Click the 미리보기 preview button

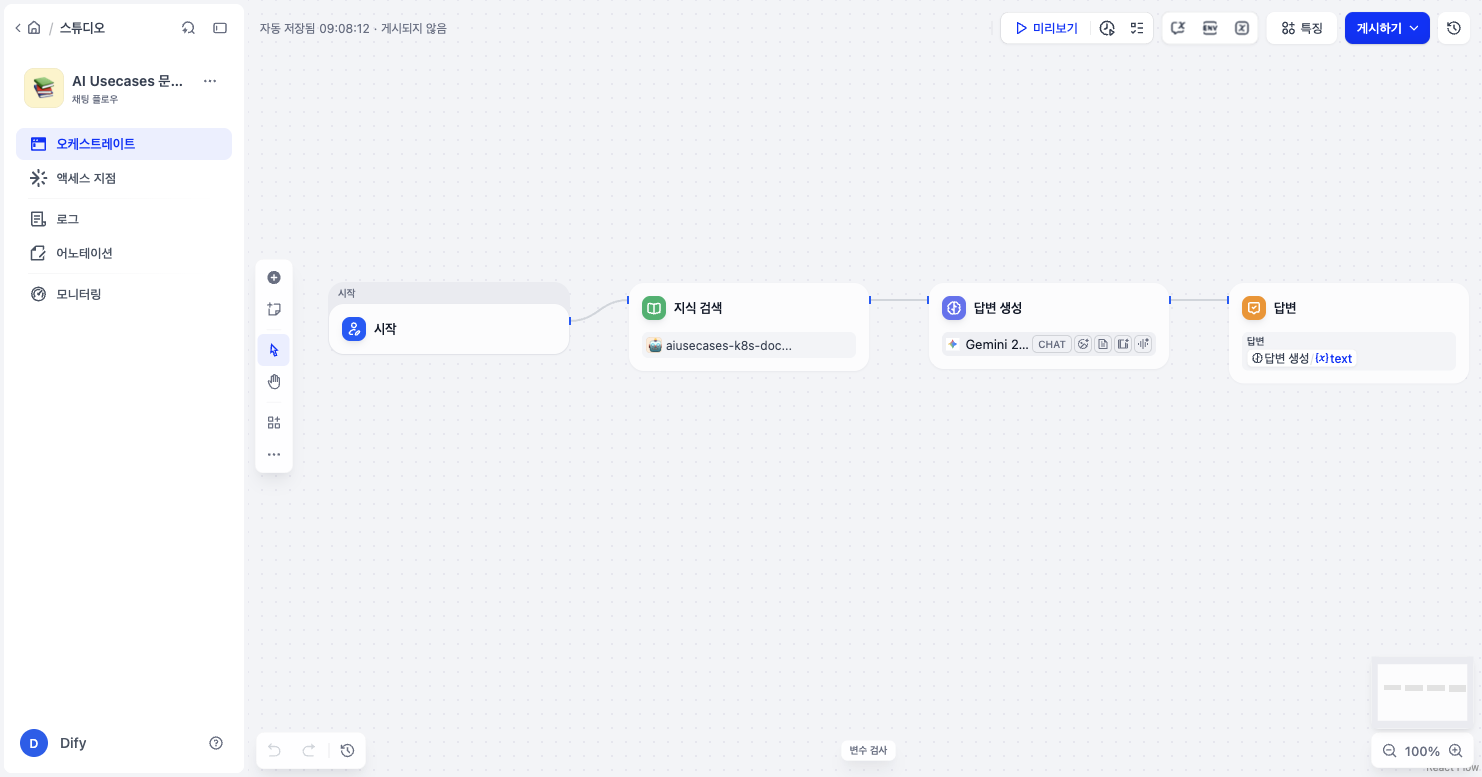click(1046, 28)
